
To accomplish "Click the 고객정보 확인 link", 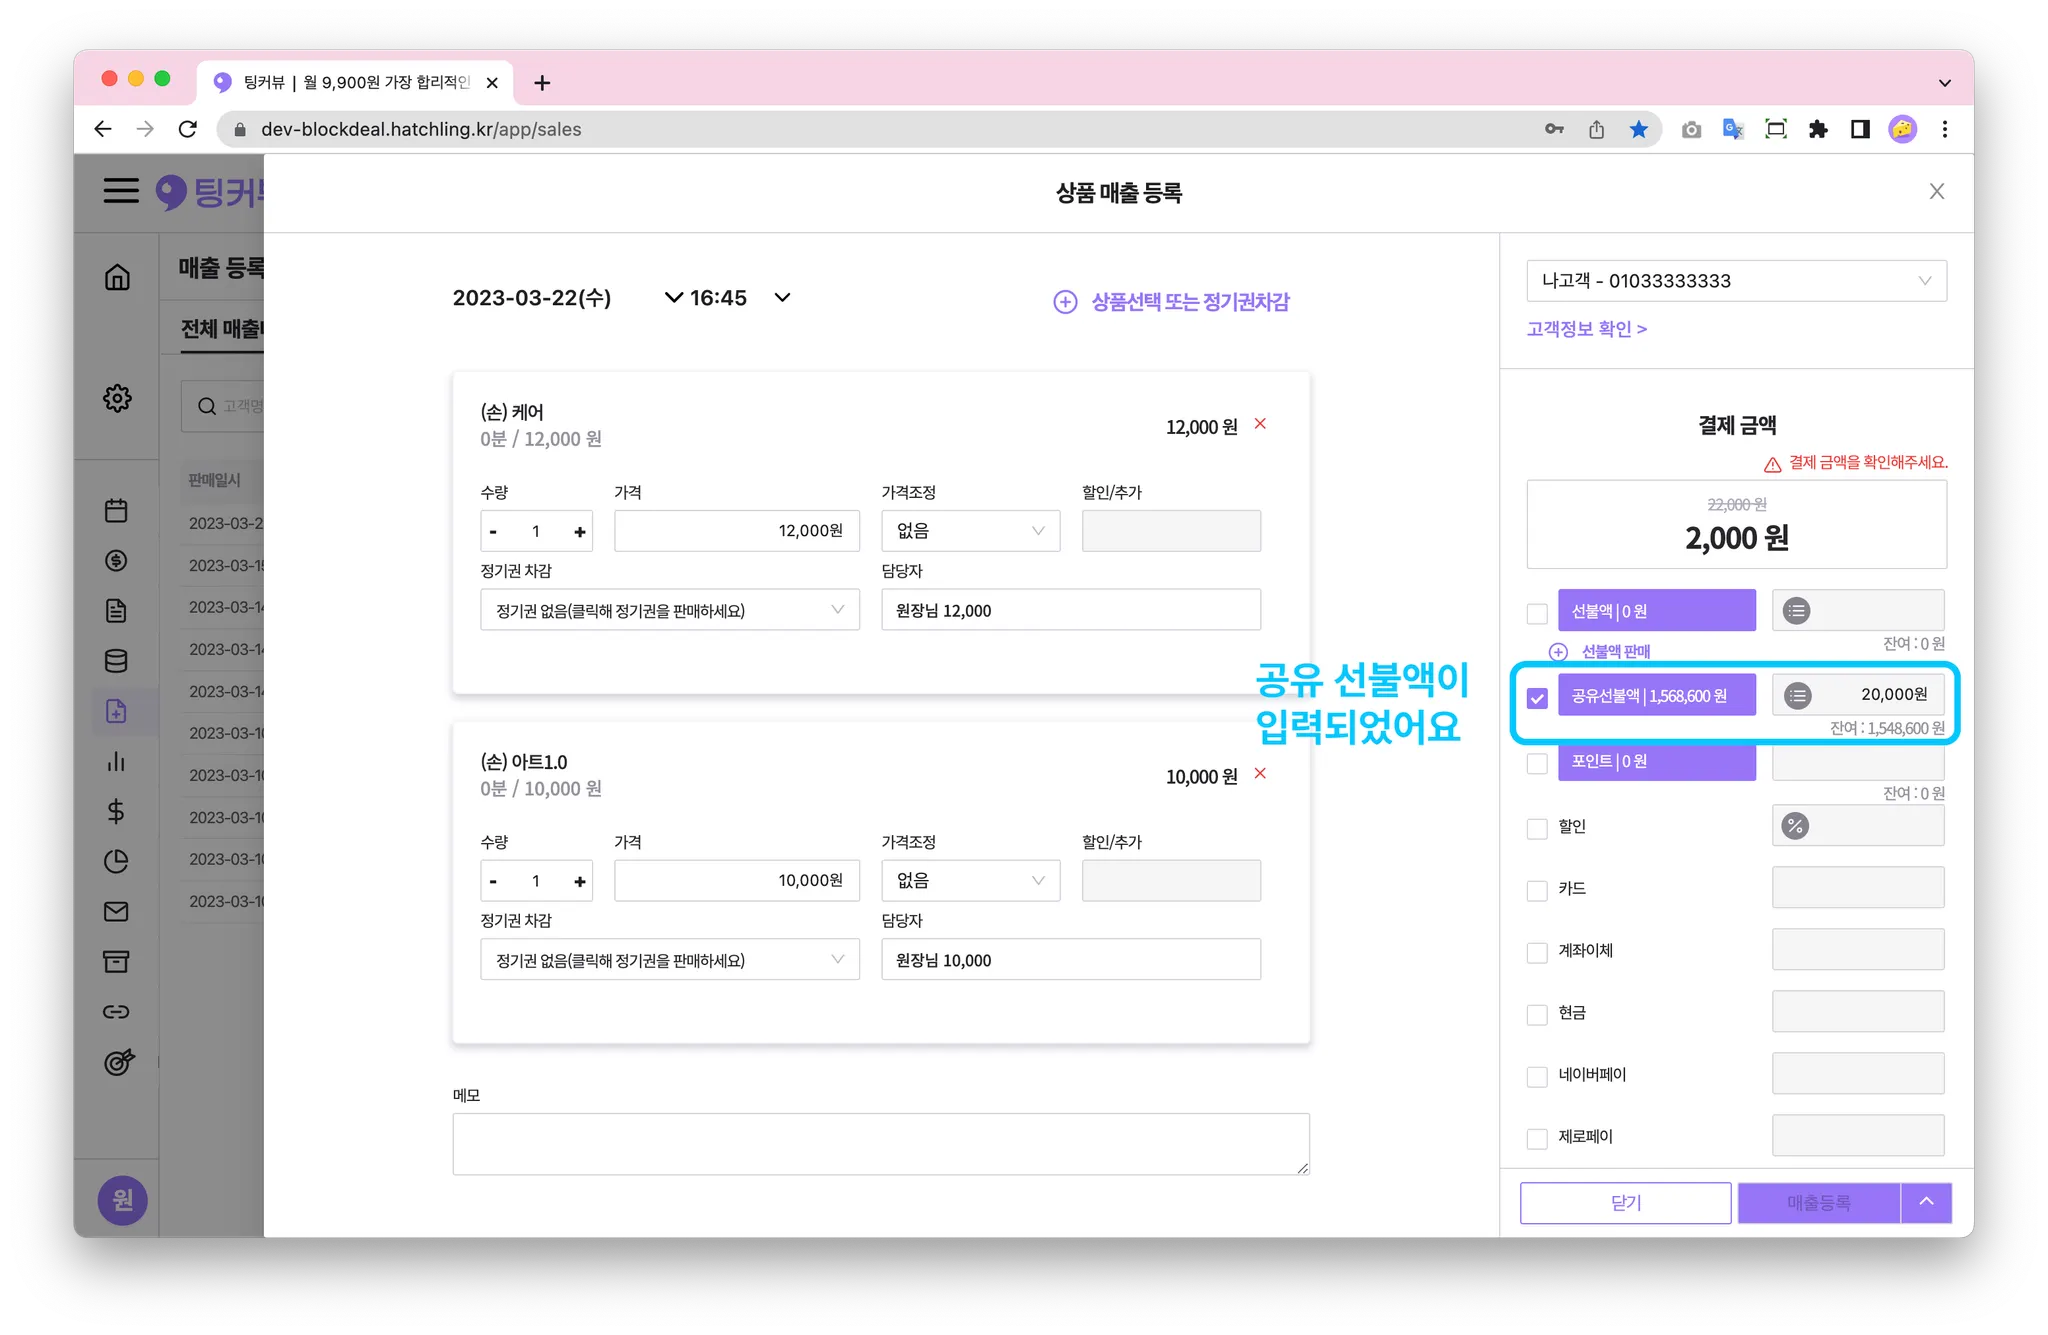I will pyautogui.click(x=1586, y=329).
